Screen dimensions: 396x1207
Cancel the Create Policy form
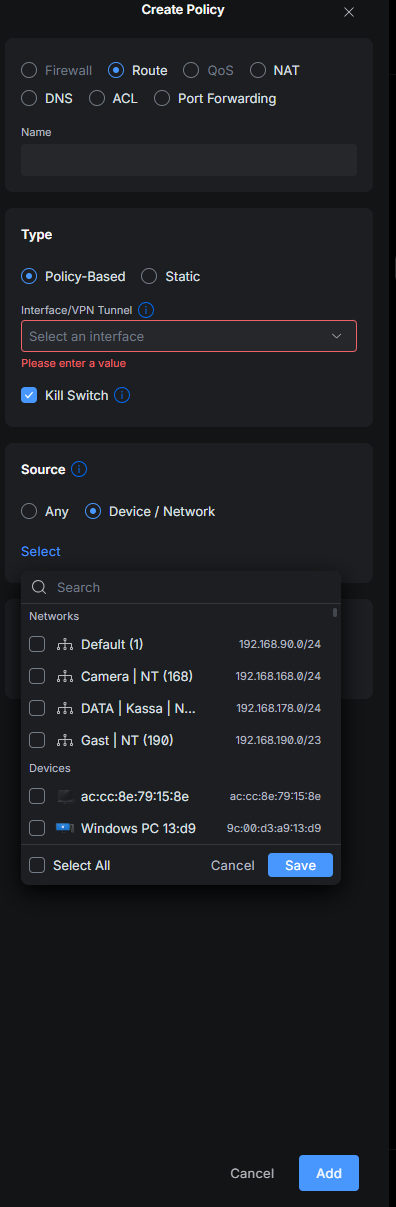click(252, 1173)
